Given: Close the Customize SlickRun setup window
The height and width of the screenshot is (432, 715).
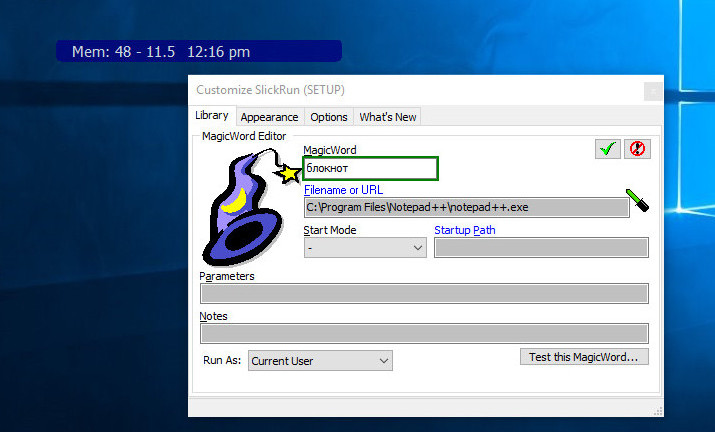Looking at the screenshot, I should pos(653,91).
